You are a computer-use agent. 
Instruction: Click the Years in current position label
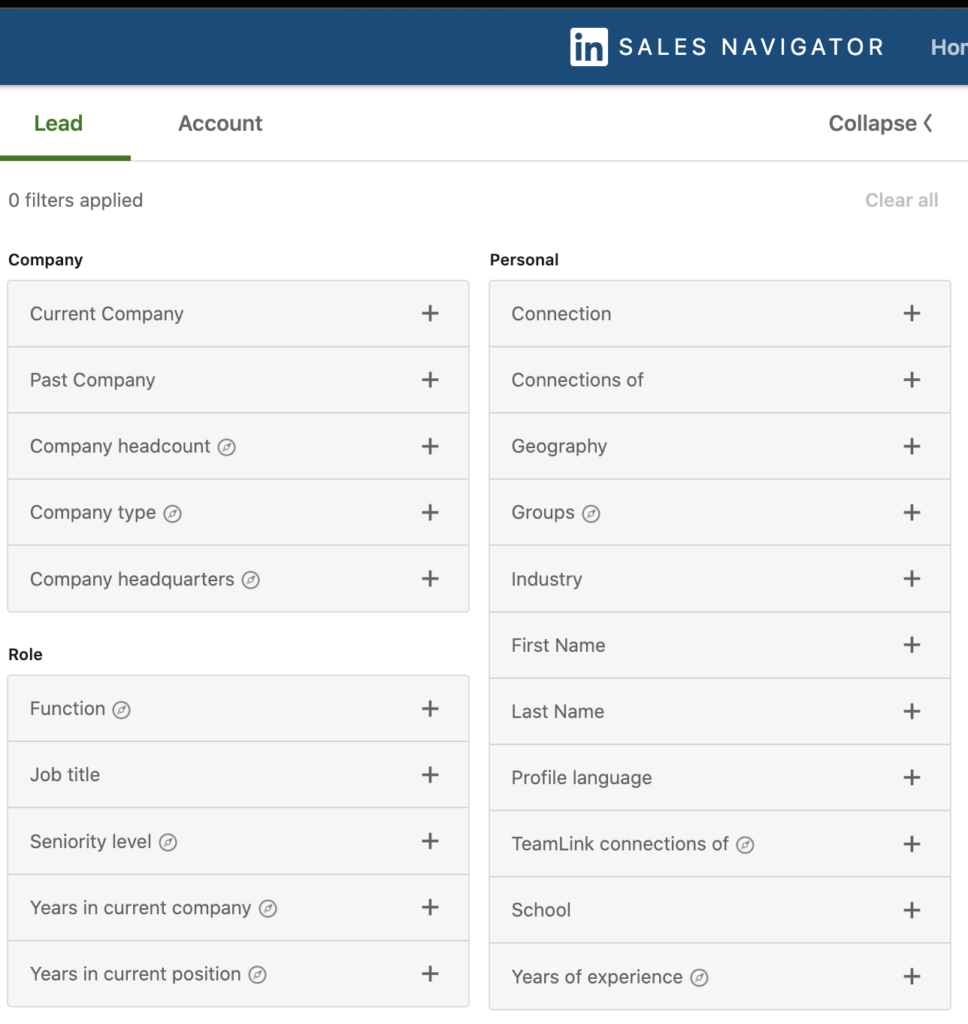click(x=135, y=974)
